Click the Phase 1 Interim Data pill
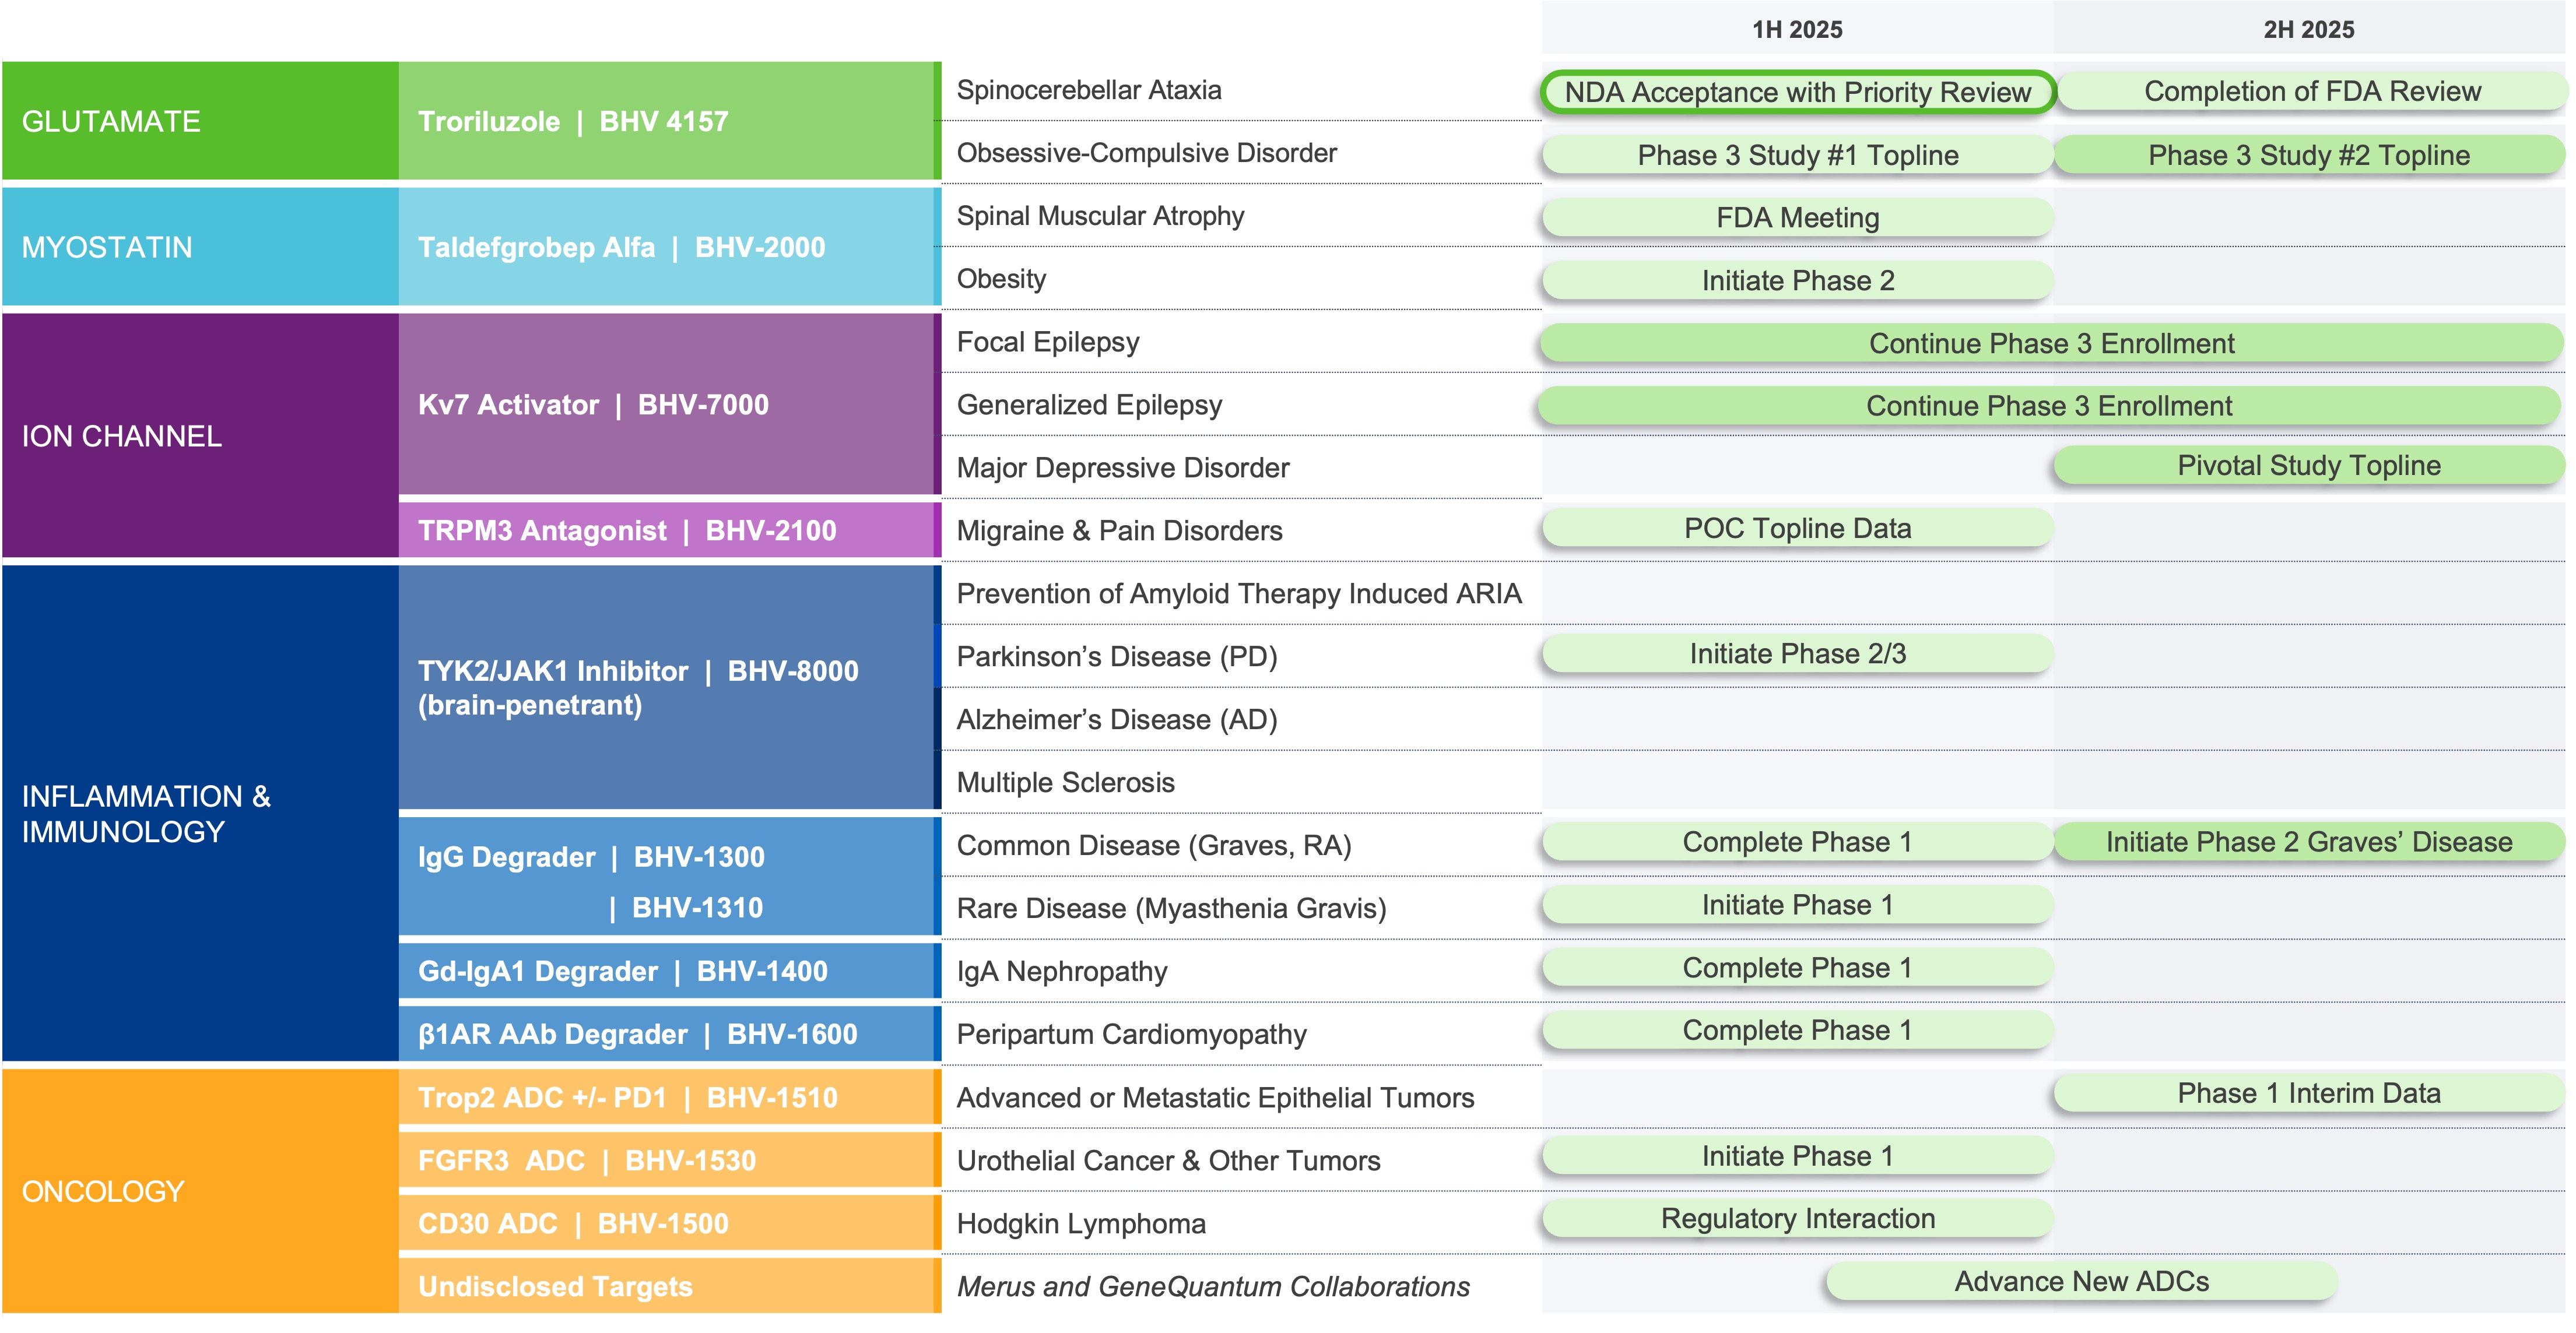 pos(2308,1093)
